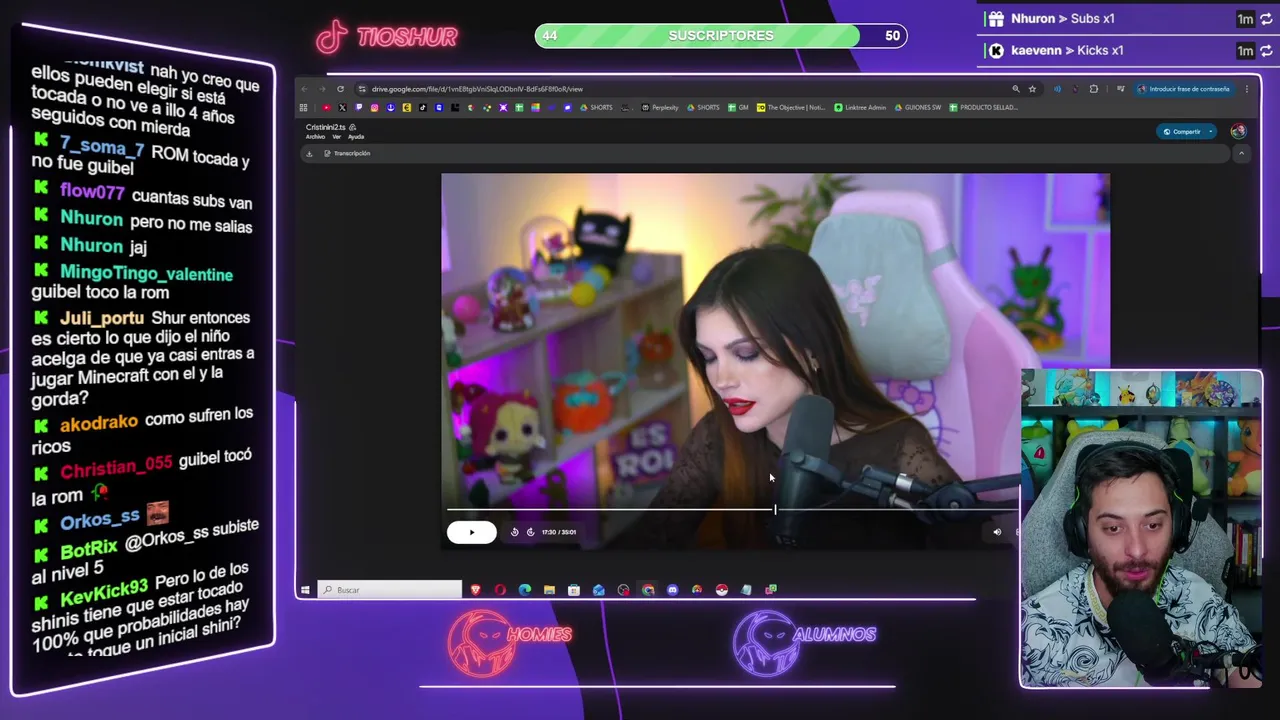1280x720 pixels.
Task: Open the Perplexity bookmark
Action: [660, 107]
